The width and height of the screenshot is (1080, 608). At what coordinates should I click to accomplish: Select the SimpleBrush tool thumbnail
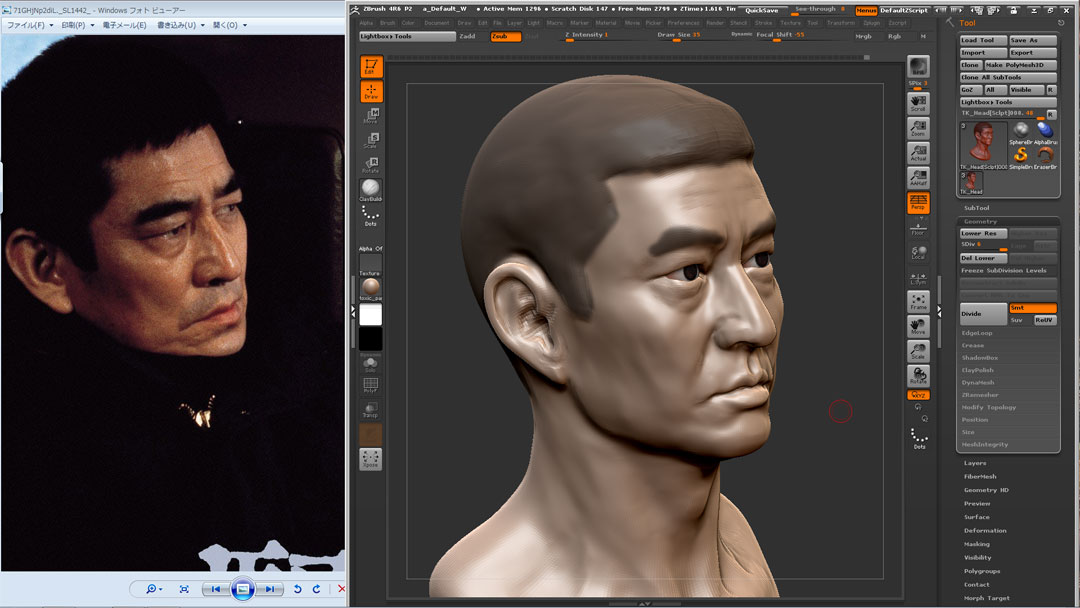1021,158
